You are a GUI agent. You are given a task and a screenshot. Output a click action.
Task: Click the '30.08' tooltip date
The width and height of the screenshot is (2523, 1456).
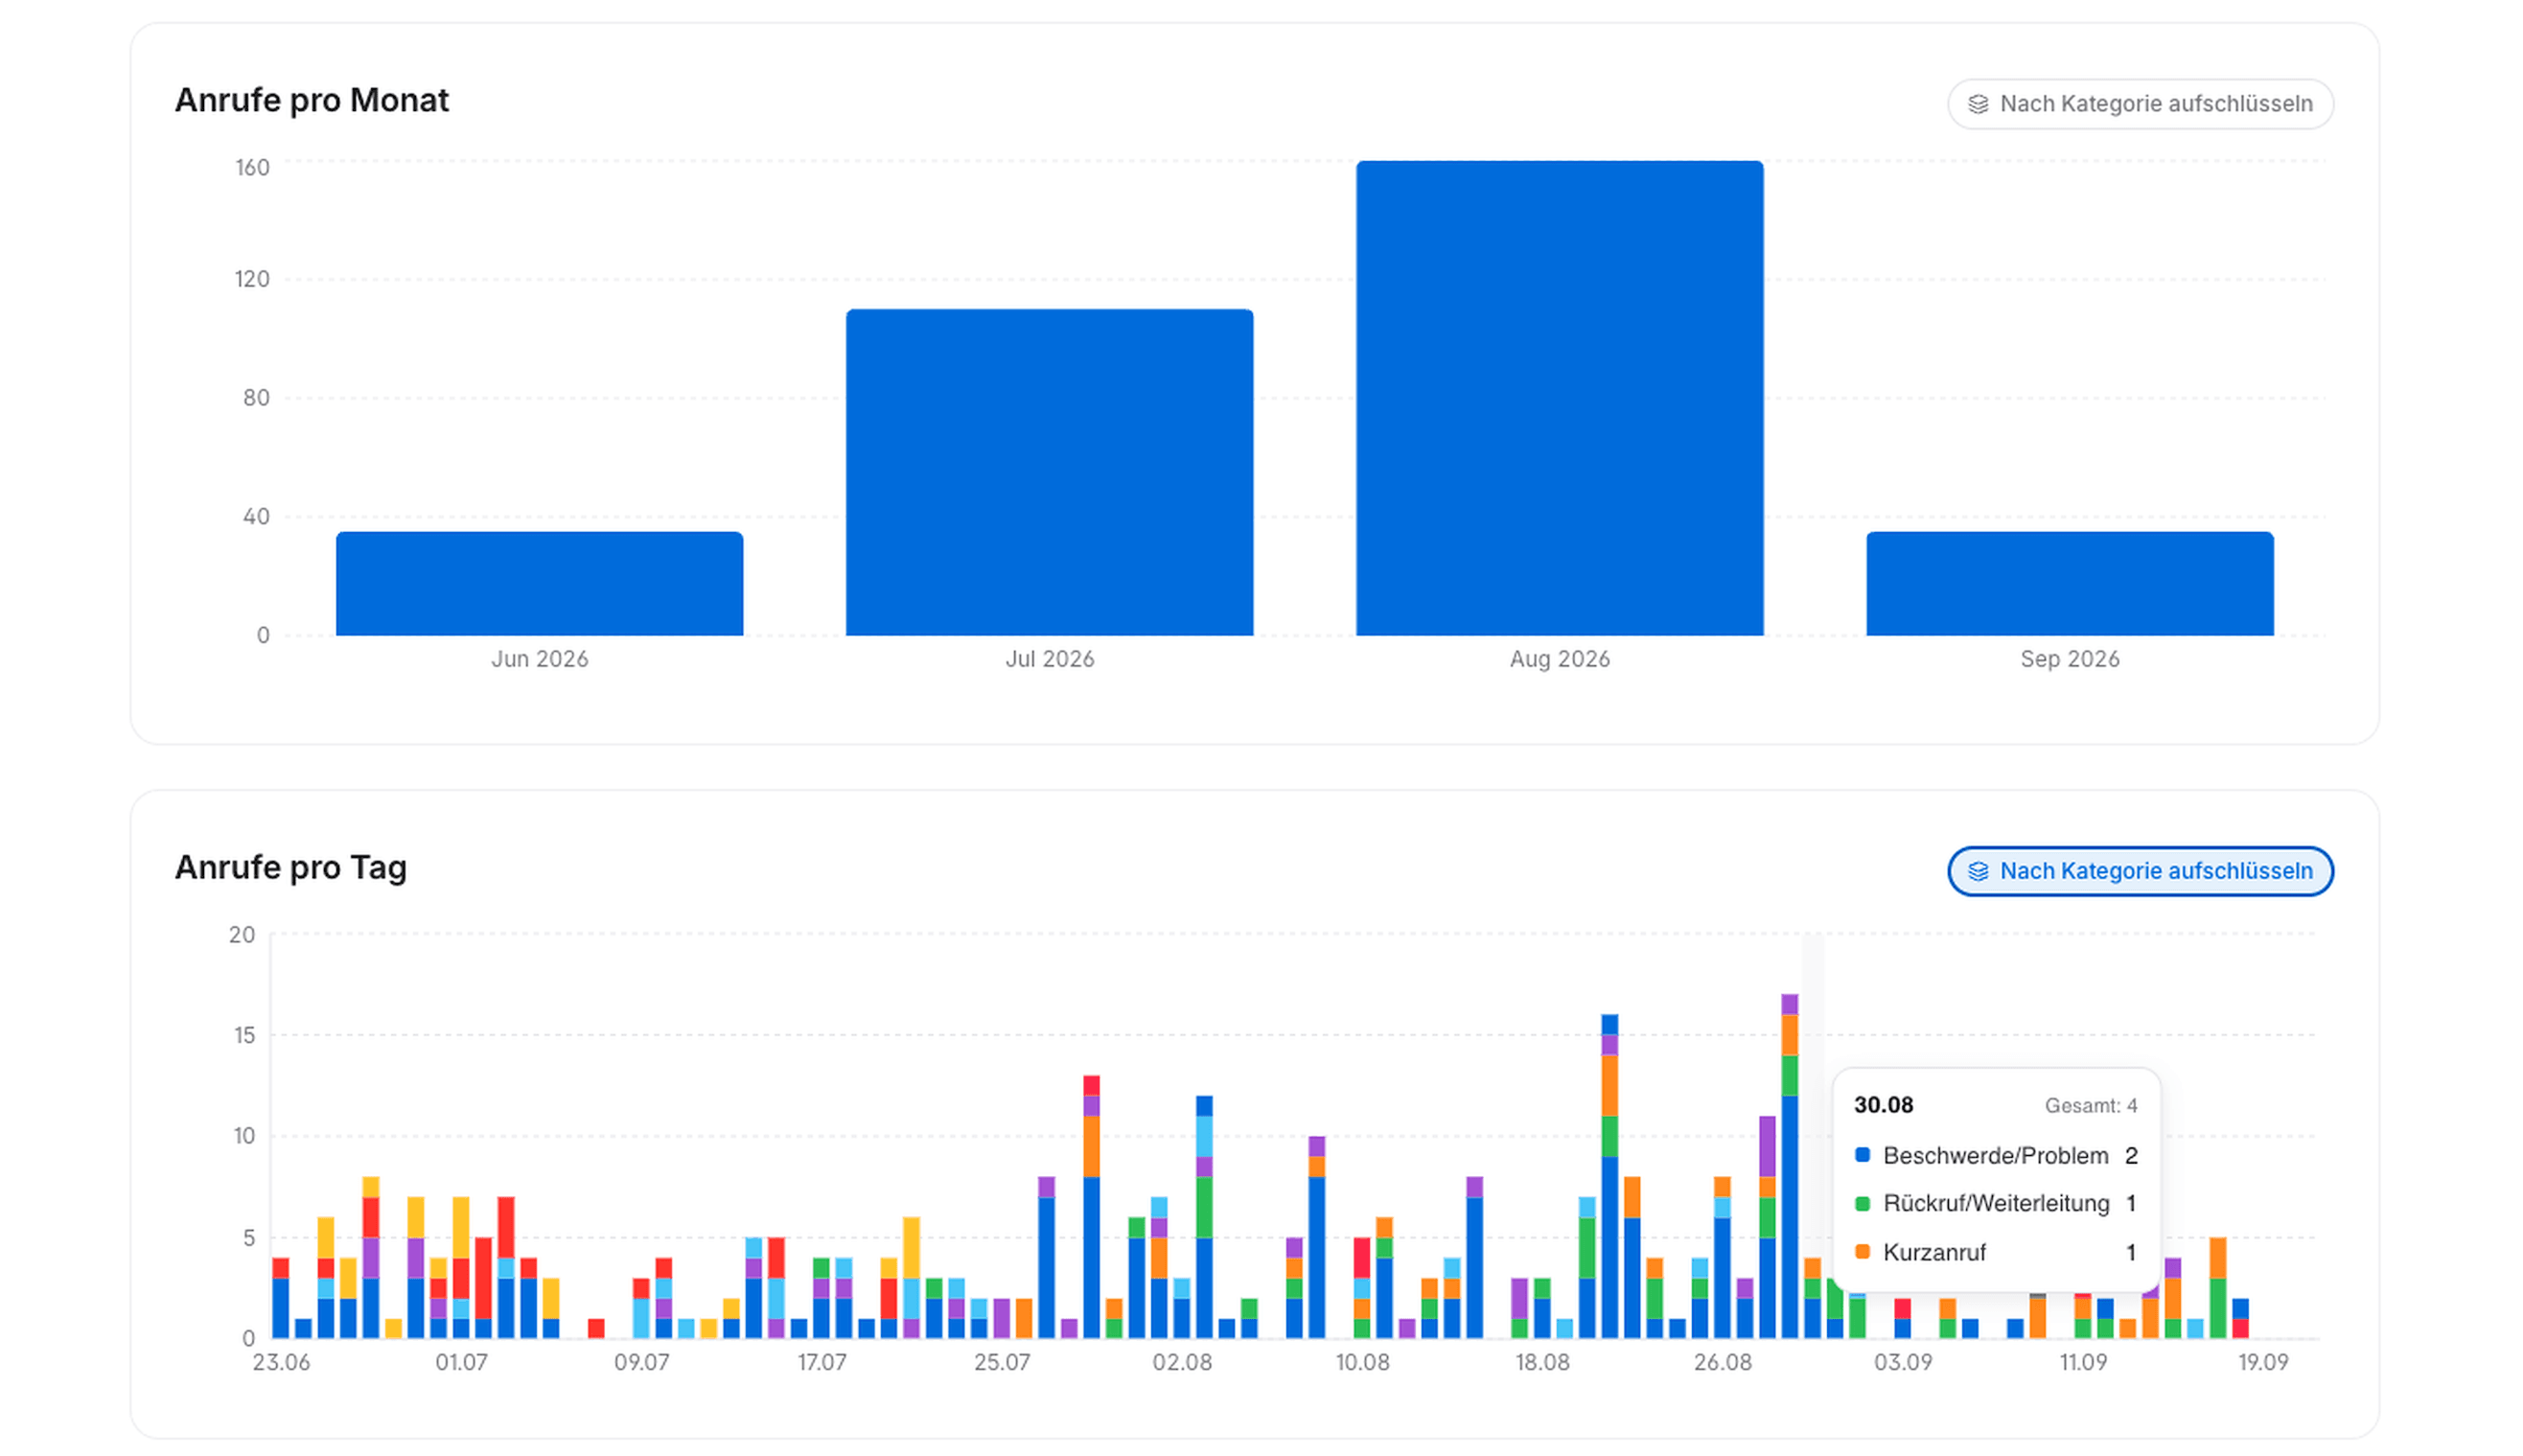[x=1883, y=1105]
